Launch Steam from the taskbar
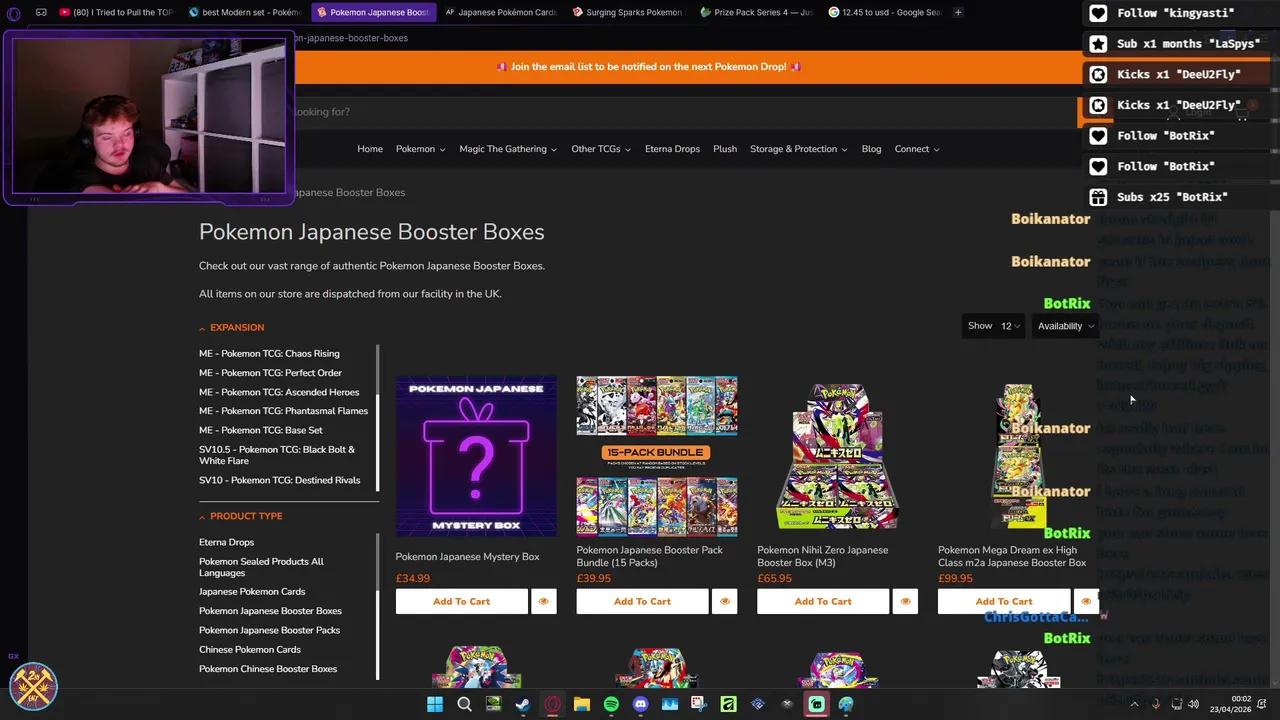This screenshot has width=1280, height=720. [x=522, y=705]
